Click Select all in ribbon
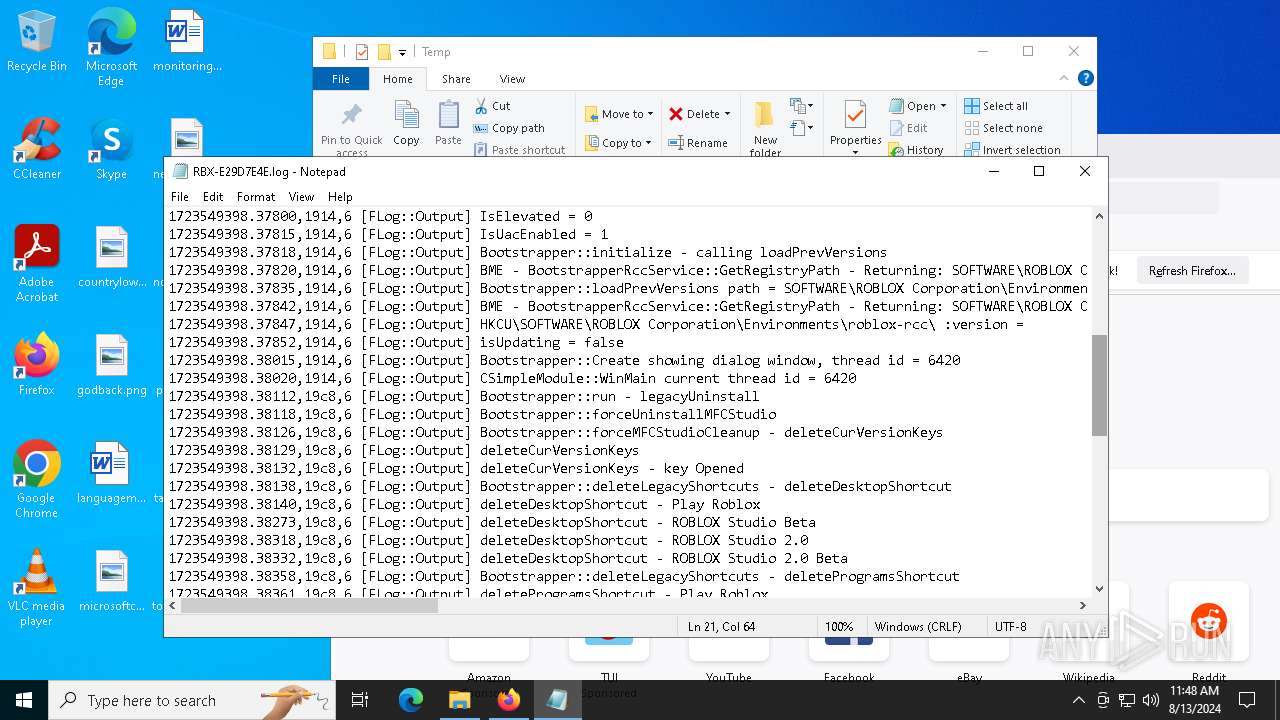Viewport: 1280px width, 720px height. pos(996,106)
